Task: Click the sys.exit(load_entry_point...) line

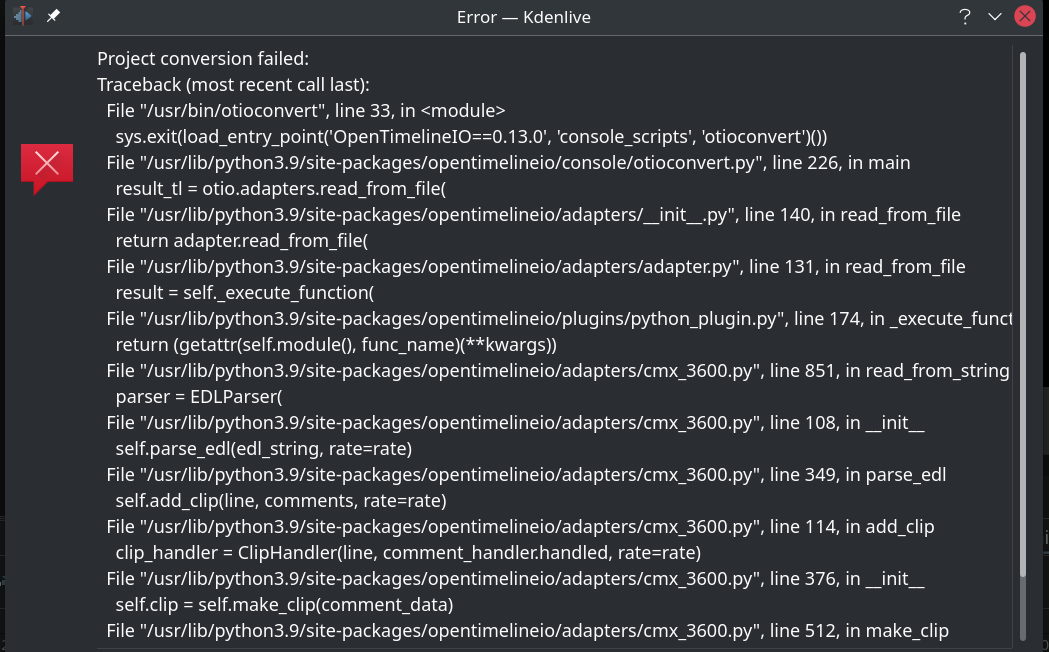Action: (470, 137)
